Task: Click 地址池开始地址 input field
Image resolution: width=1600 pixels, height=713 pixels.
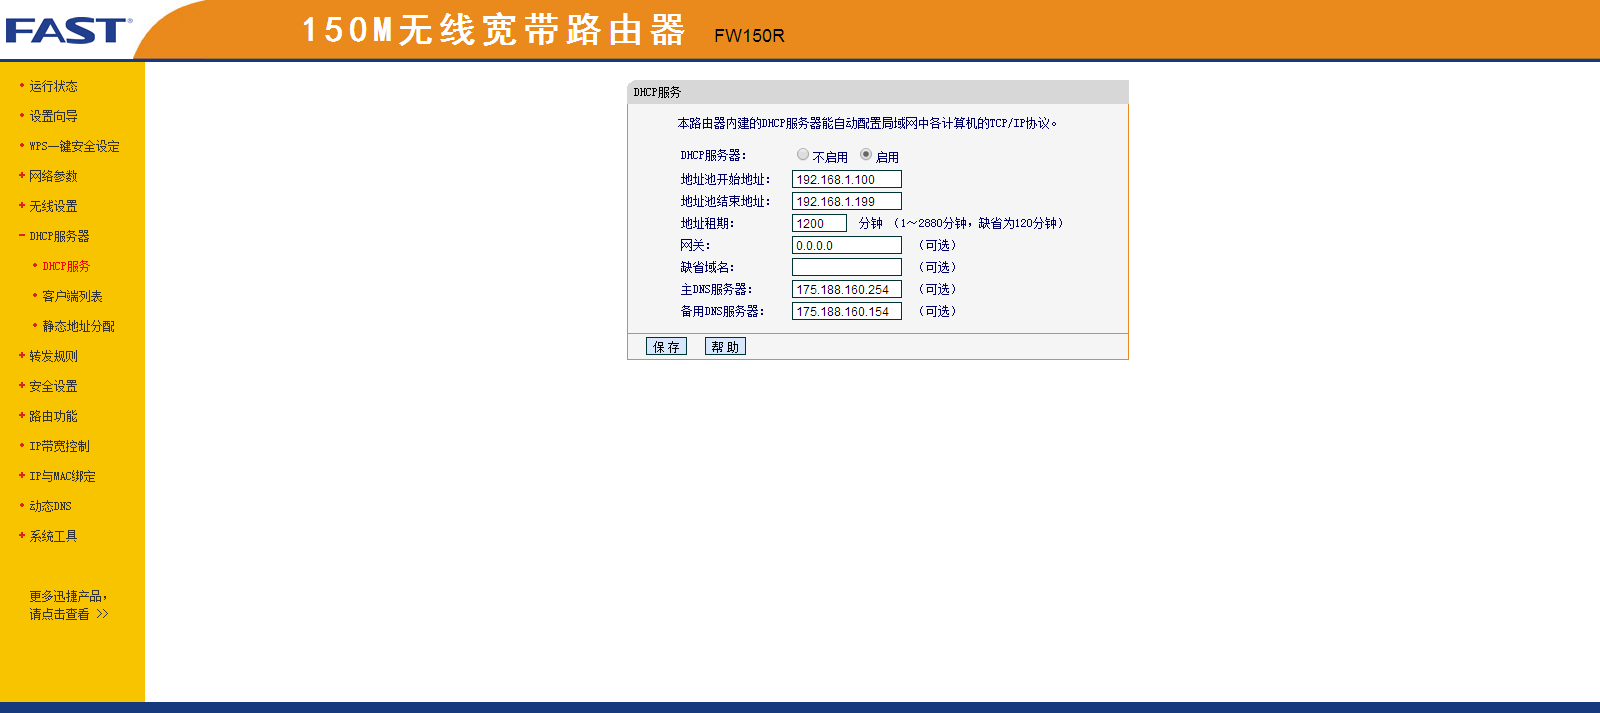Action: (847, 179)
